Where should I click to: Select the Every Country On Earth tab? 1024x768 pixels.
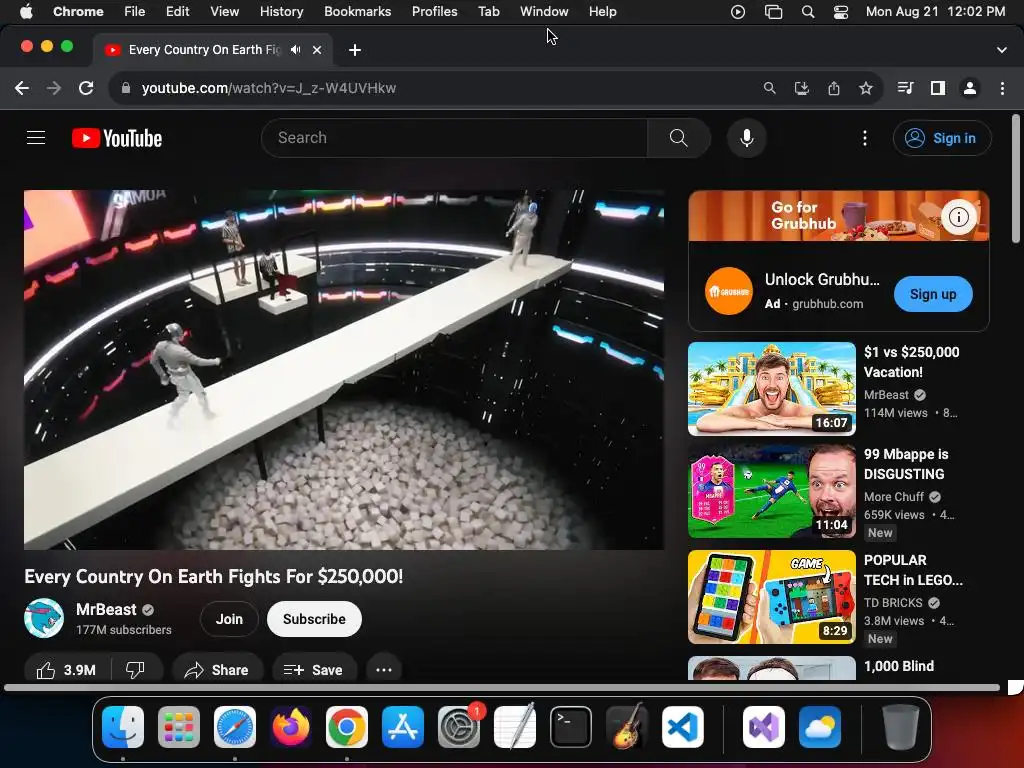(x=204, y=50)
